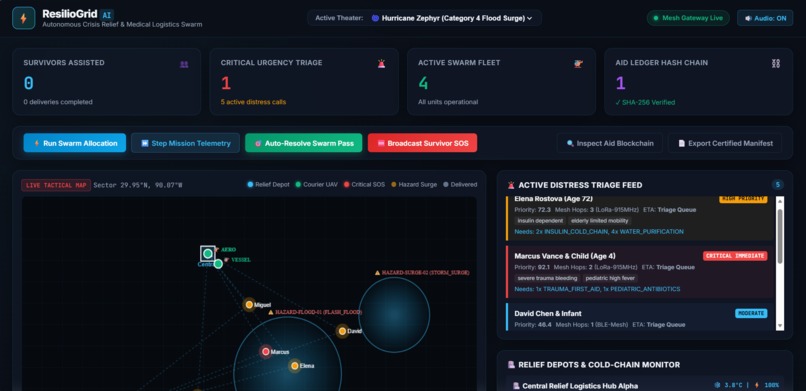Click the CRITICAL IMMEDIATE tag
Screen dimensions: 806x391
pyautogui.click(x=735, y=256)
